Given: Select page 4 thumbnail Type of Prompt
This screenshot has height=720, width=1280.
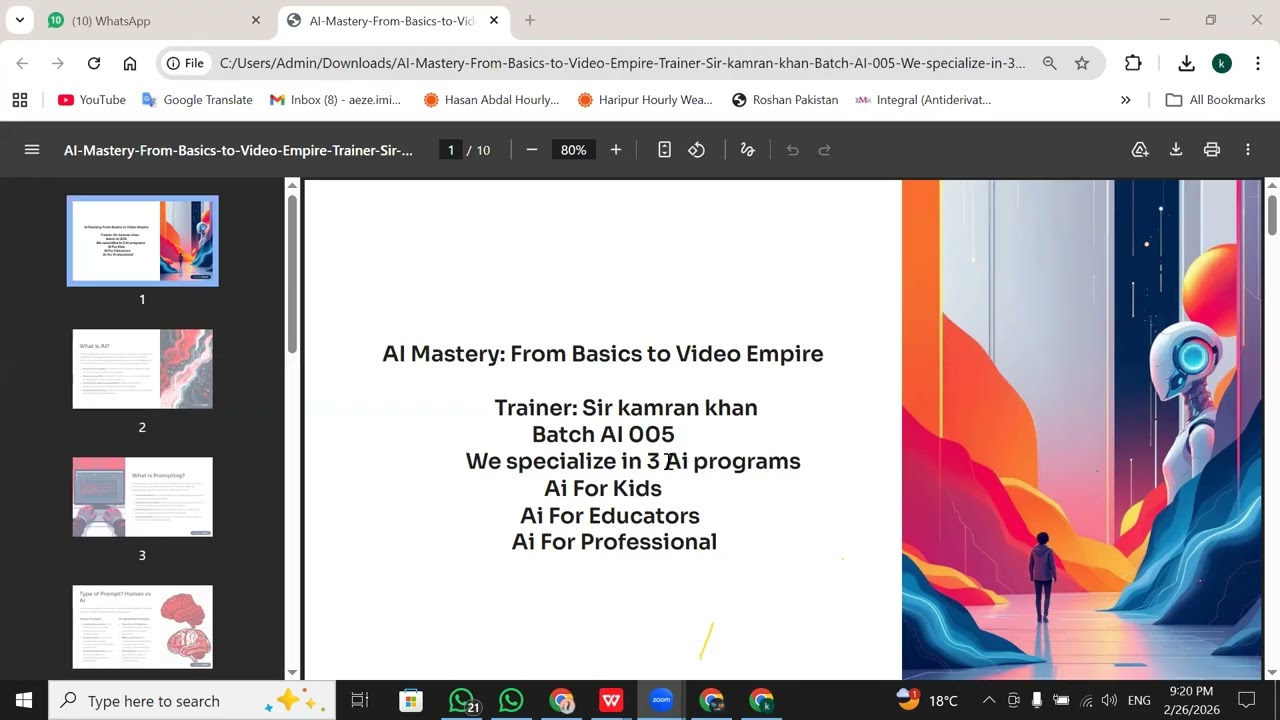Looking at the screenshot, I should pos(142,626).
